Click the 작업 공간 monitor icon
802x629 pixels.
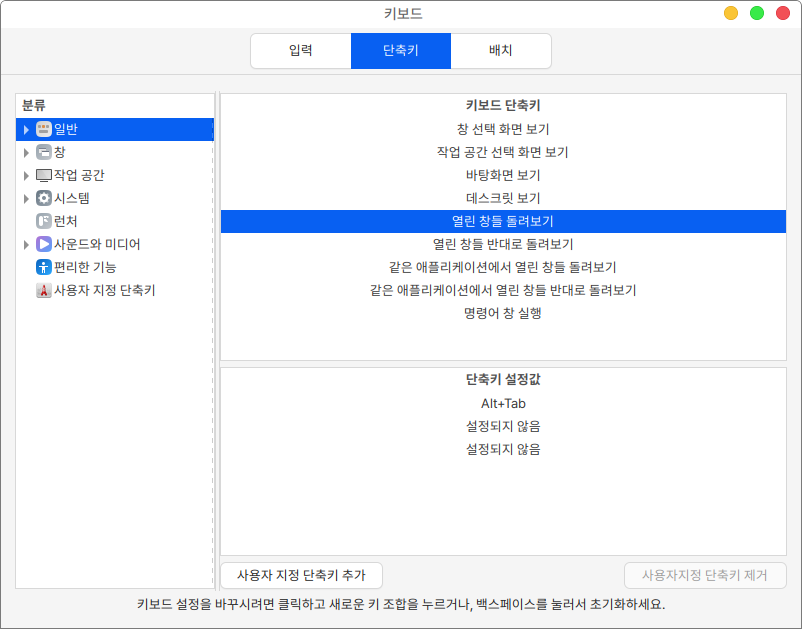[43, 175]
